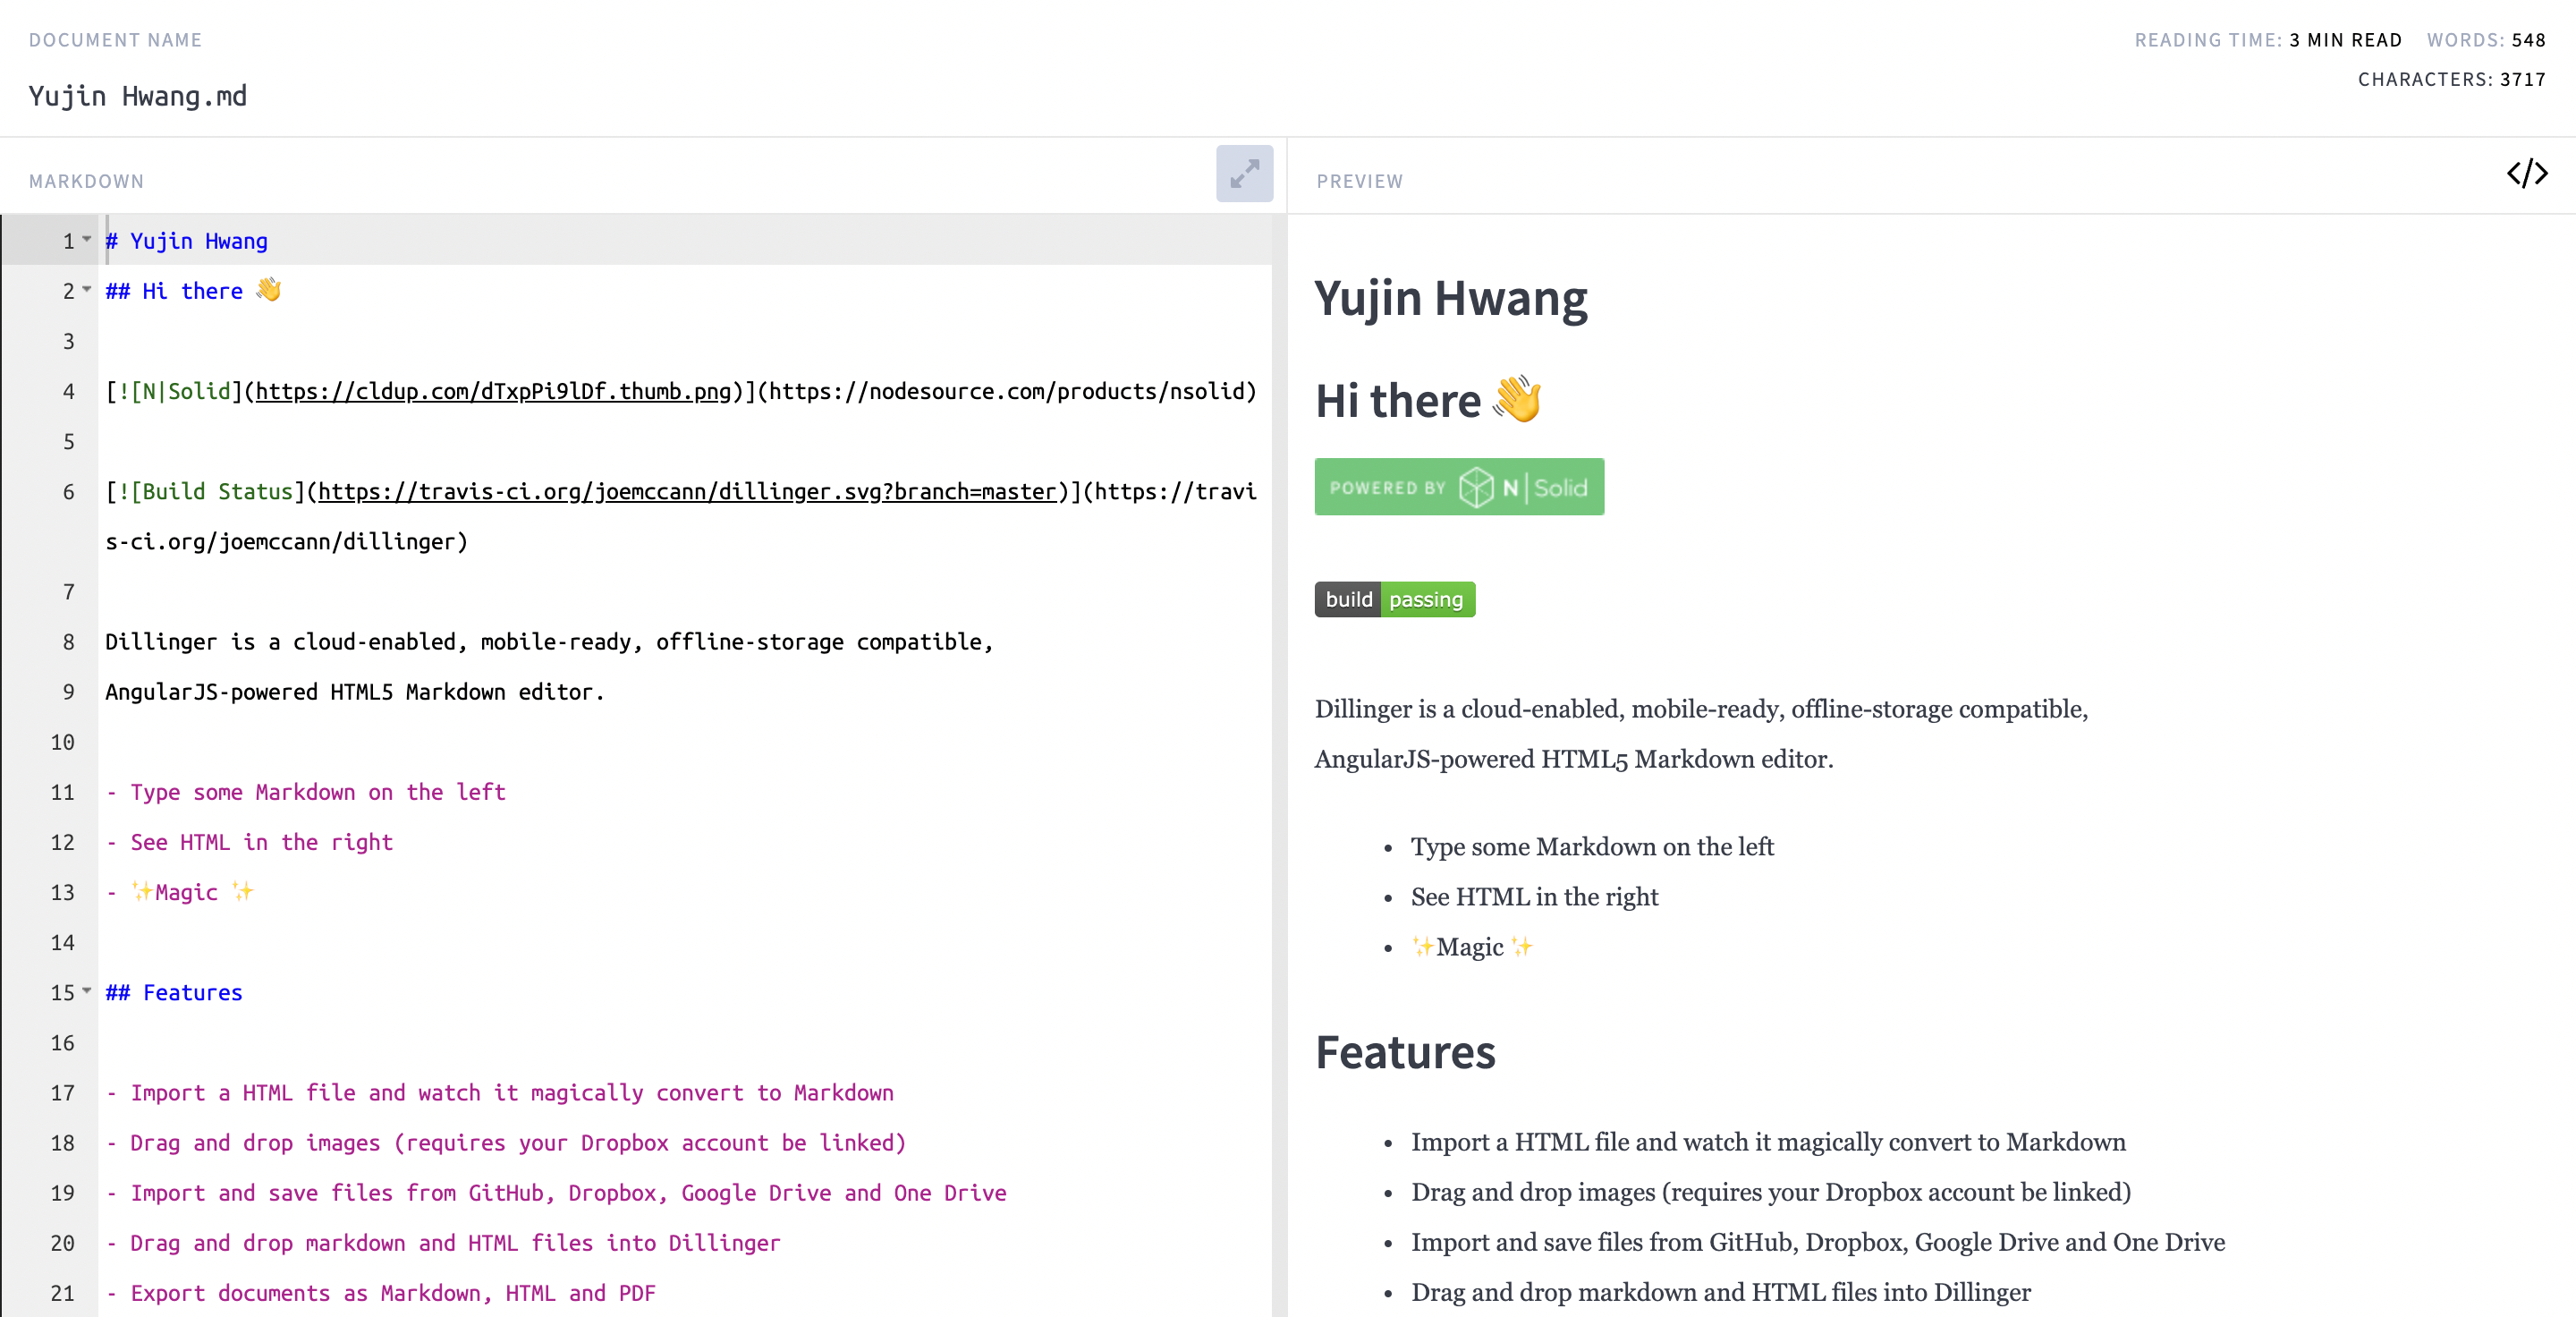Screen dimensions: 2576x1317
Task: Place cursor on '# Yujin Hwang' heading line
Action: click(x=187, y=241)
